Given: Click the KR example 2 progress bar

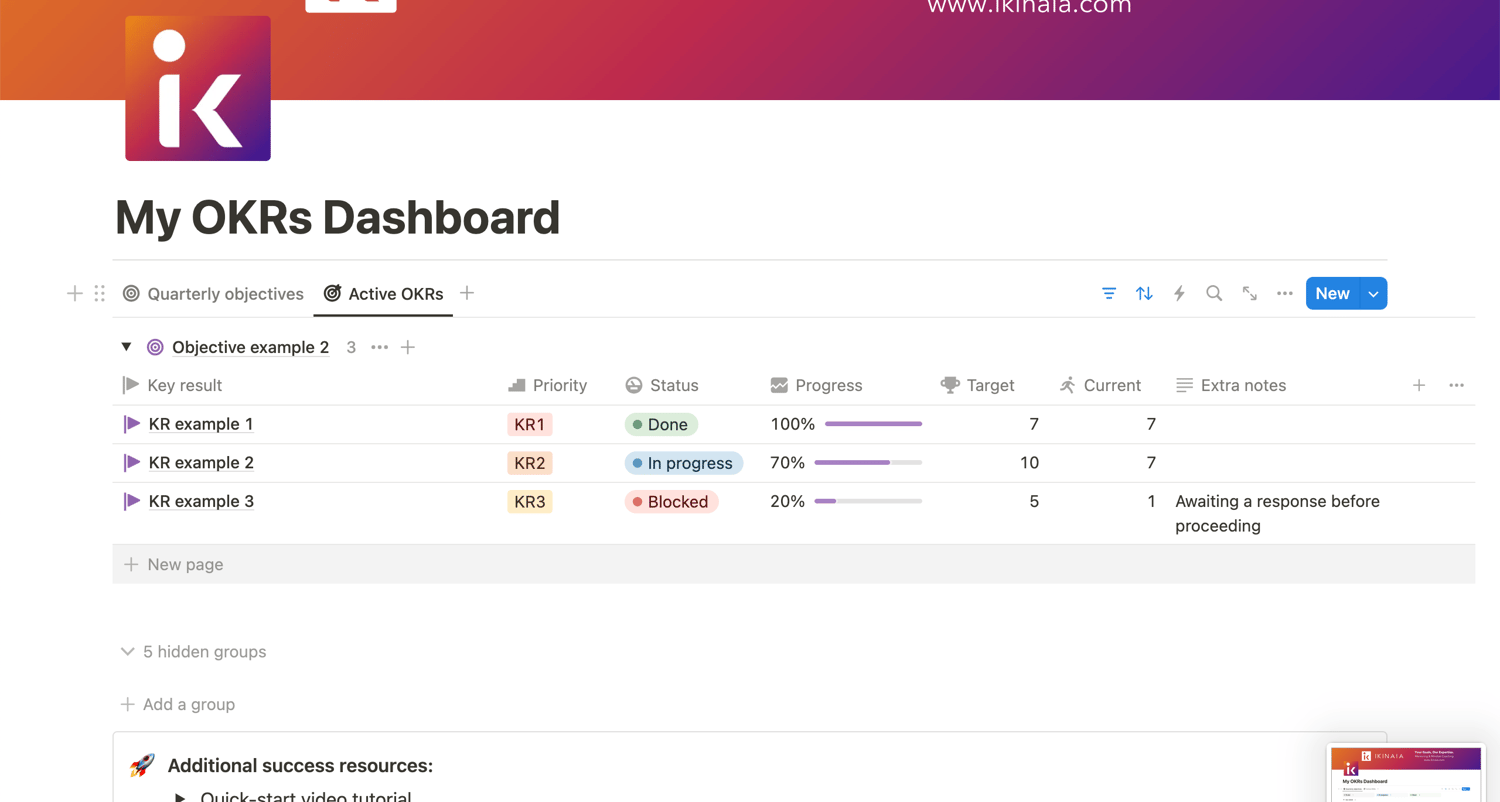Looking at the screenshot, I should pos(868,463).
